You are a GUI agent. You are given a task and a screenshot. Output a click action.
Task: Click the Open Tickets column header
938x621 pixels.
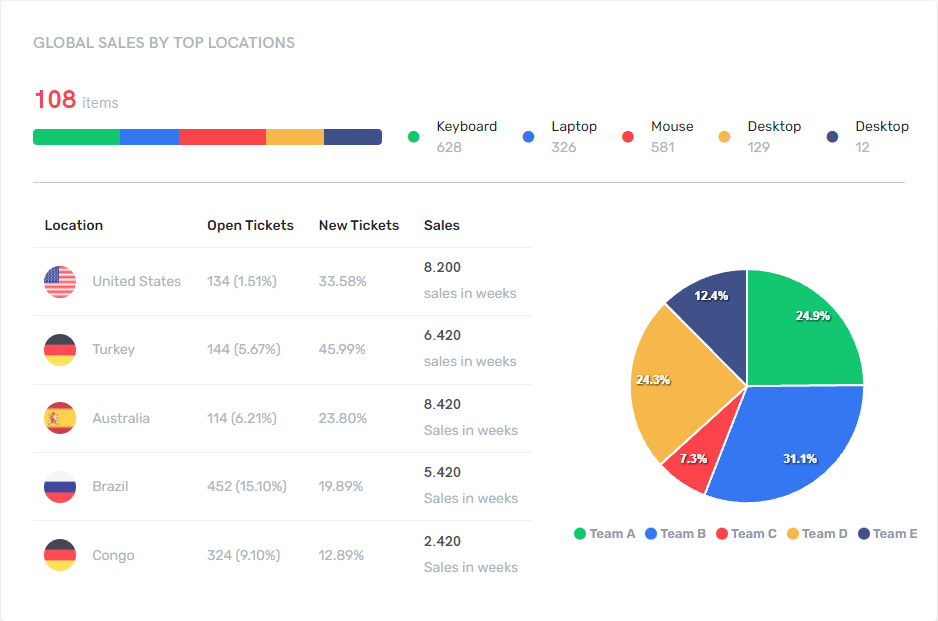[250, 226]
